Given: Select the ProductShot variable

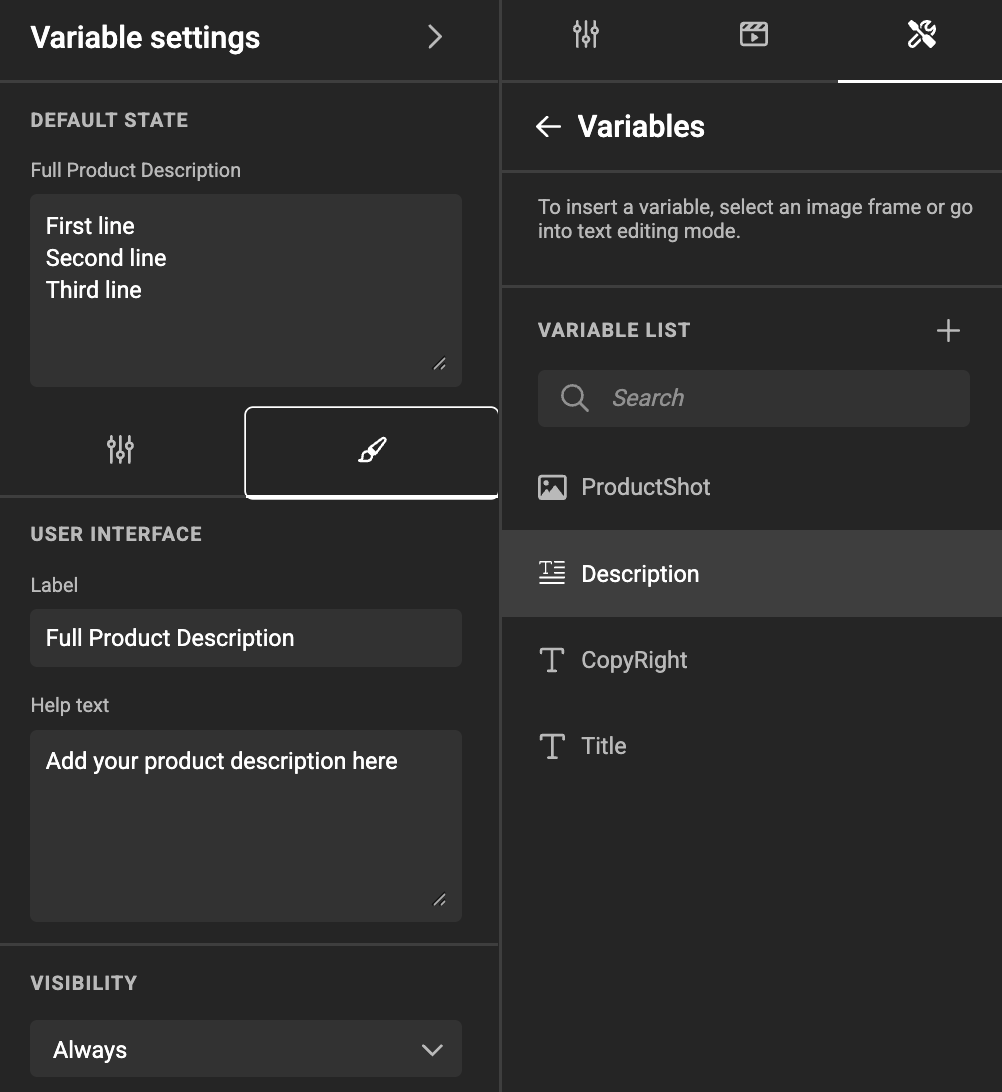Looking at the screenshot, I should [751, 487].
